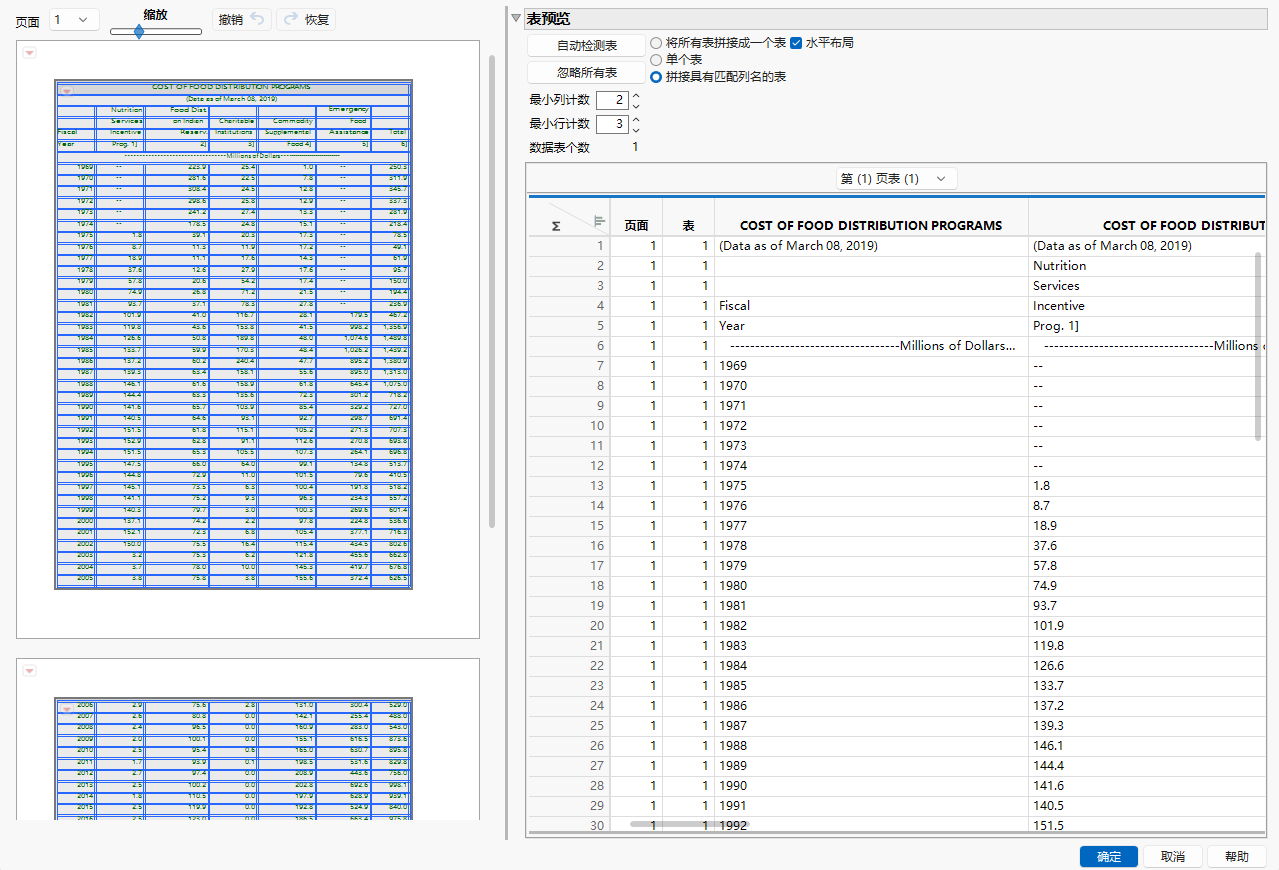Click the 数据表个数 label
This screenshot has width=1279, height=870.
click(x=559, y=148)
